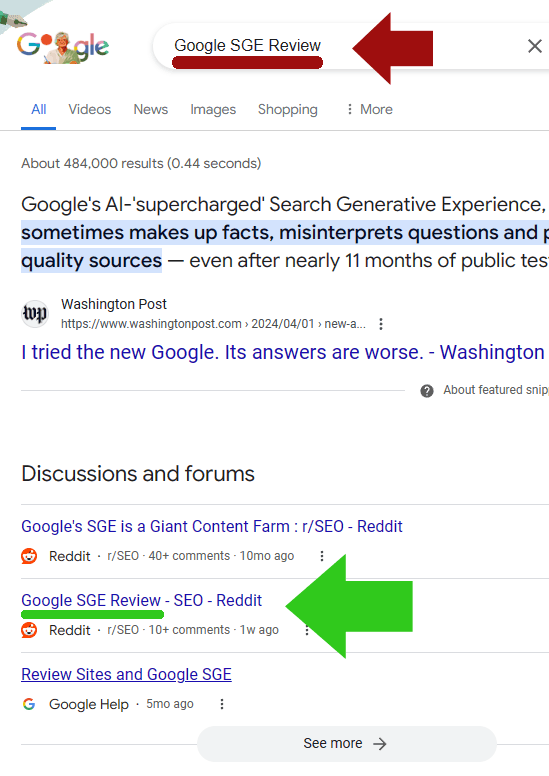Open options for Giant Content Farm Reddit result
The width and height of the screenshot is (549, 776).
(322, 556)
